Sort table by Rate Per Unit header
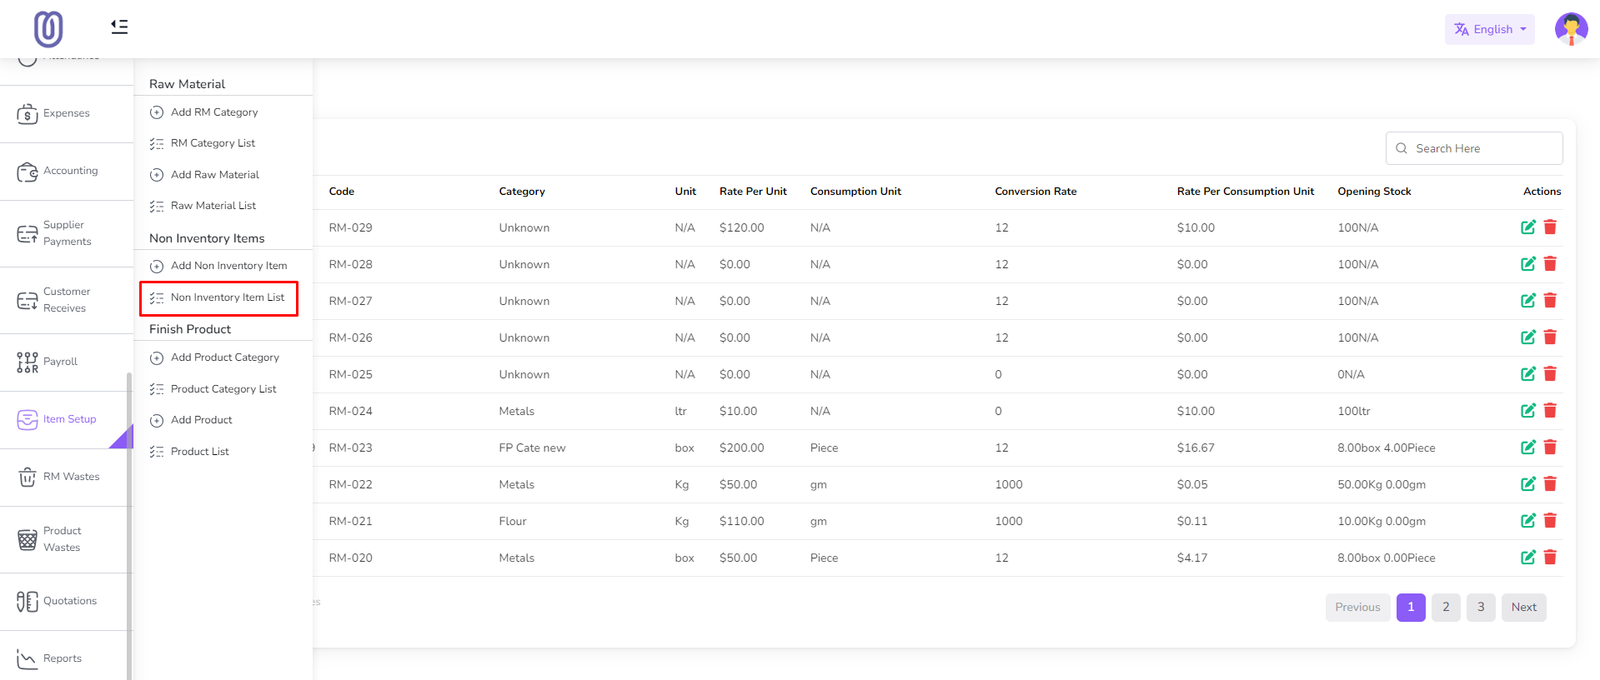This screenshot has height=680, width=1600. pos(752,191)
